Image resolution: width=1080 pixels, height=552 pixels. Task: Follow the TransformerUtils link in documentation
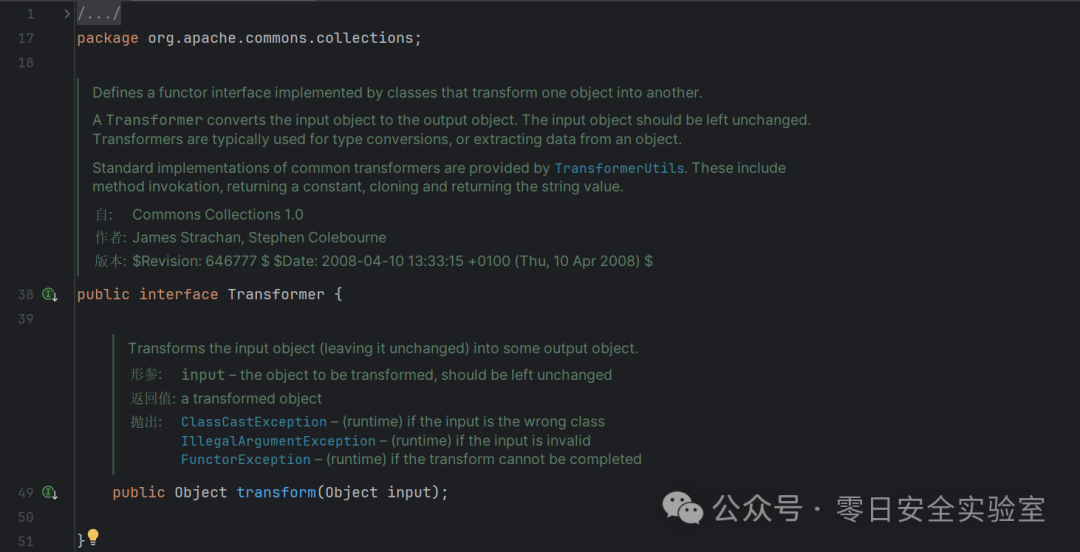click(x=619, y=168)
